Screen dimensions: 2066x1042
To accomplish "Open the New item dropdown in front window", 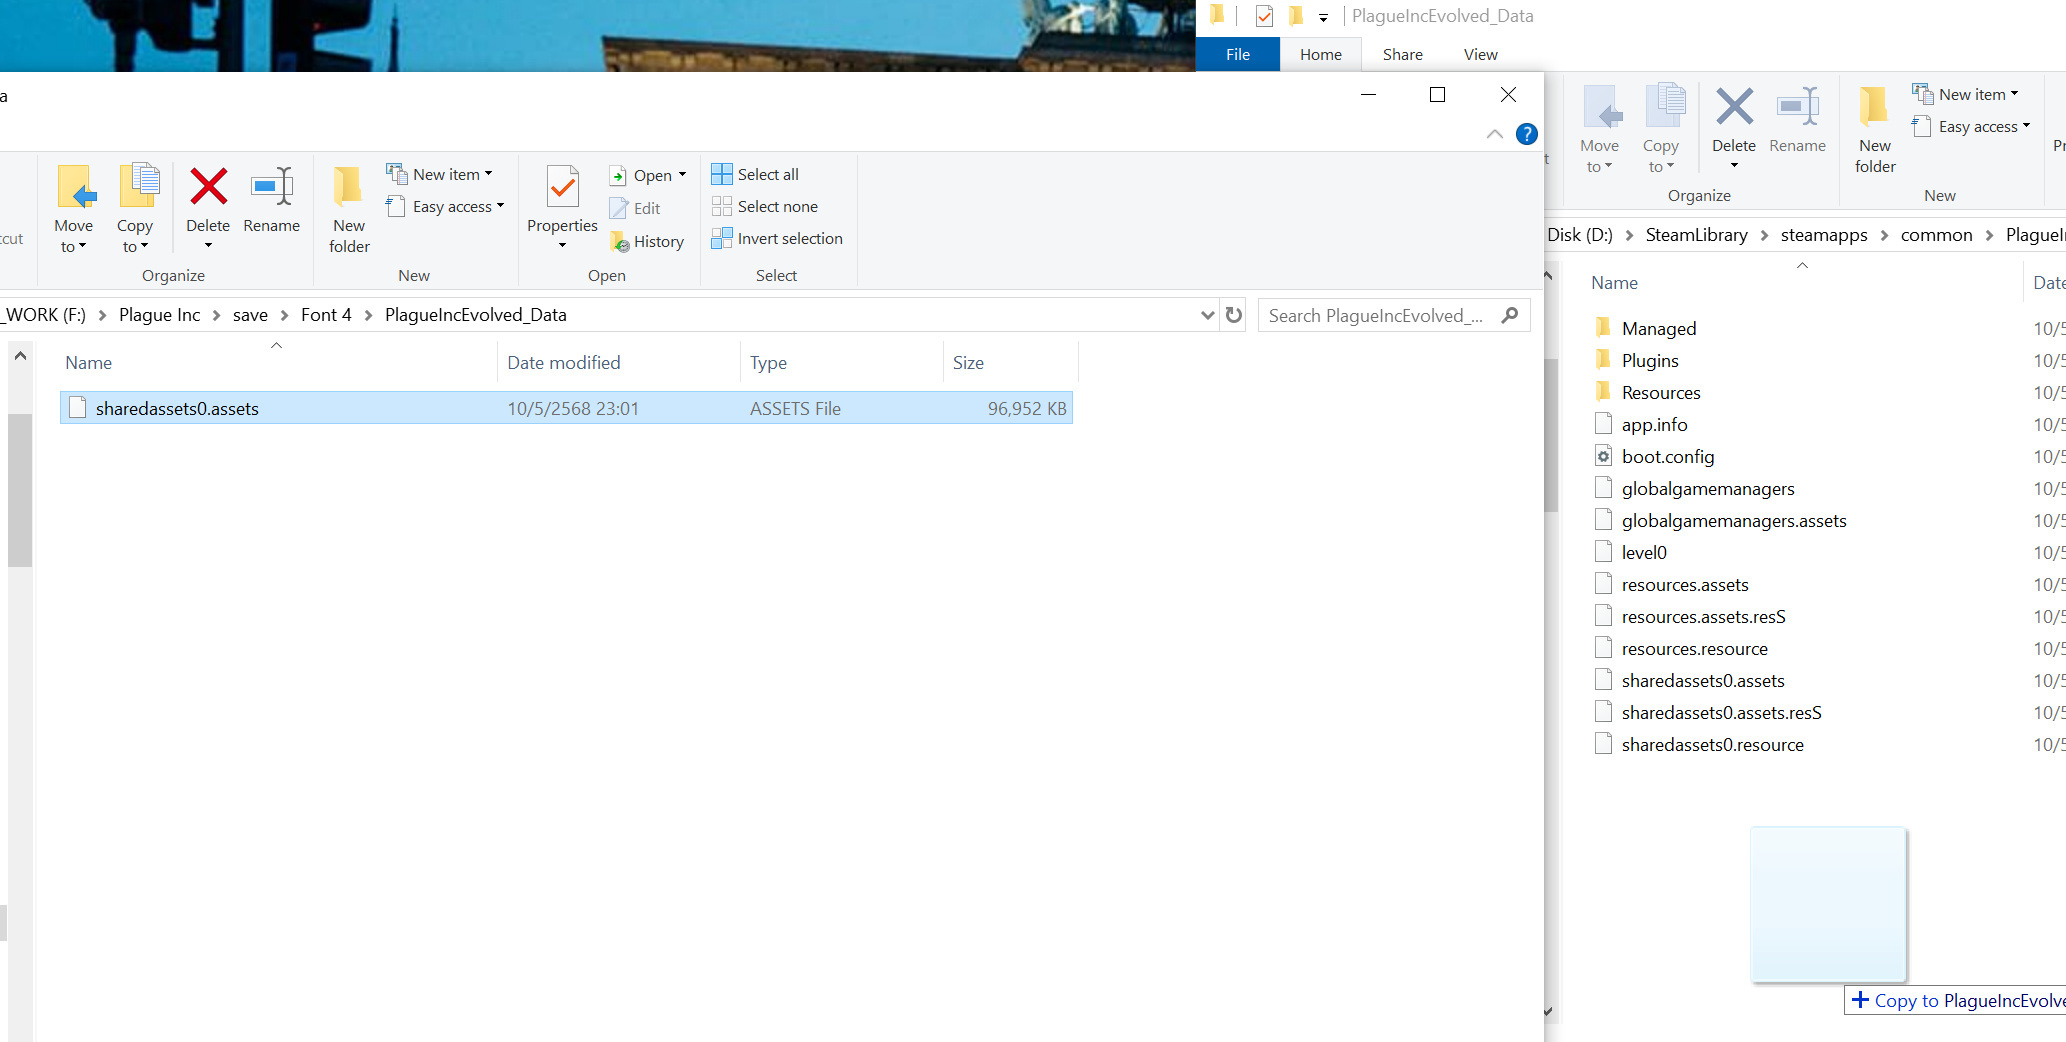I will coord(440,174).
